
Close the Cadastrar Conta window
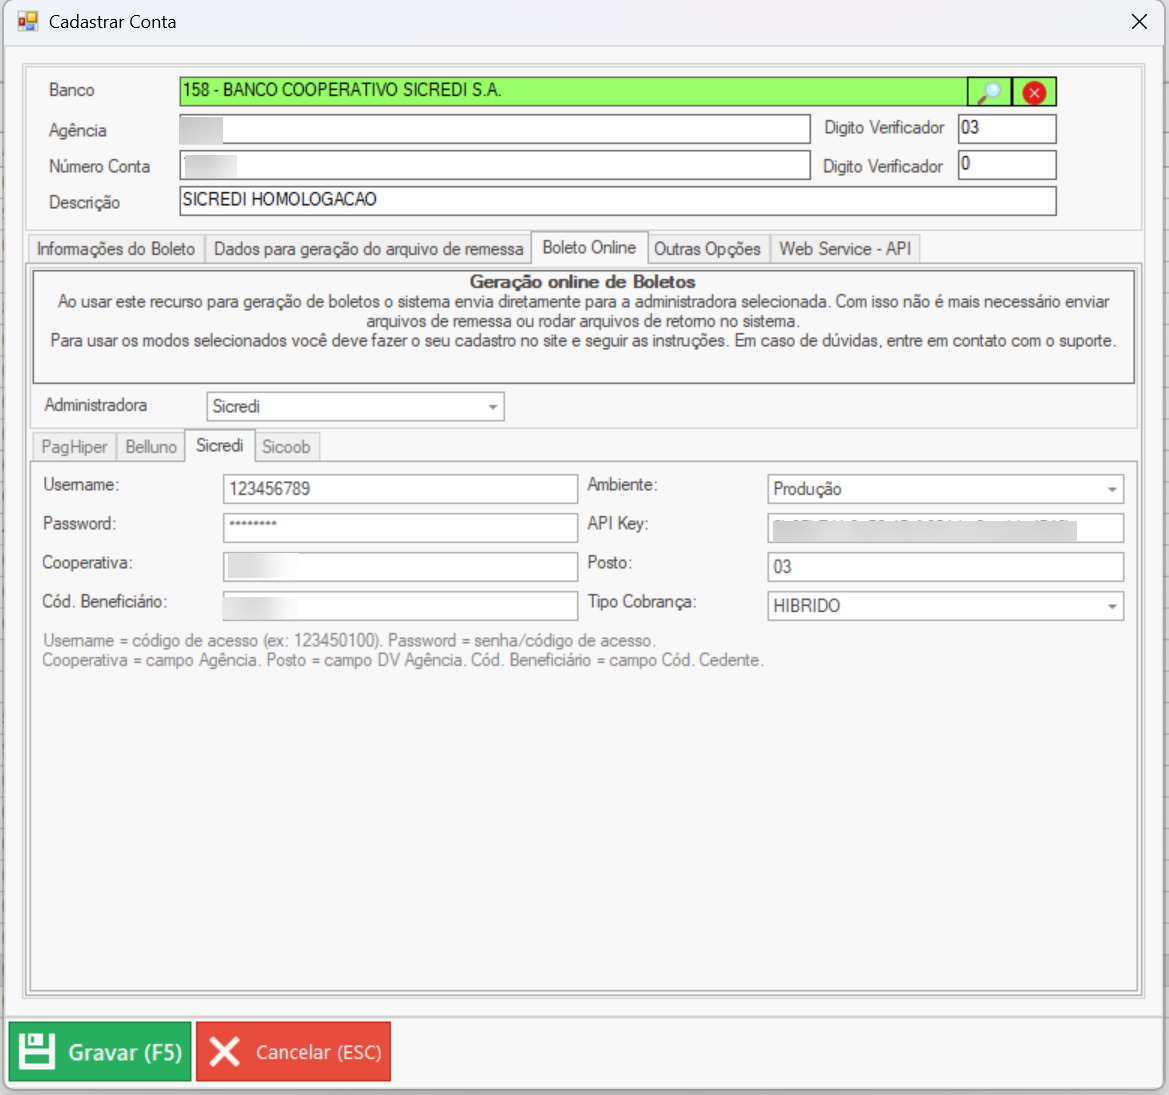pos(1139,21)
